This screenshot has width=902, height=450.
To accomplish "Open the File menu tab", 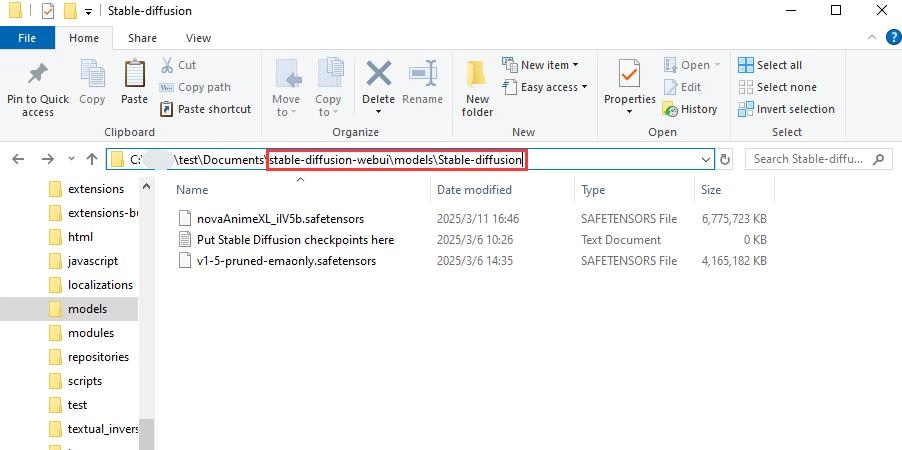I will (27, 38).
